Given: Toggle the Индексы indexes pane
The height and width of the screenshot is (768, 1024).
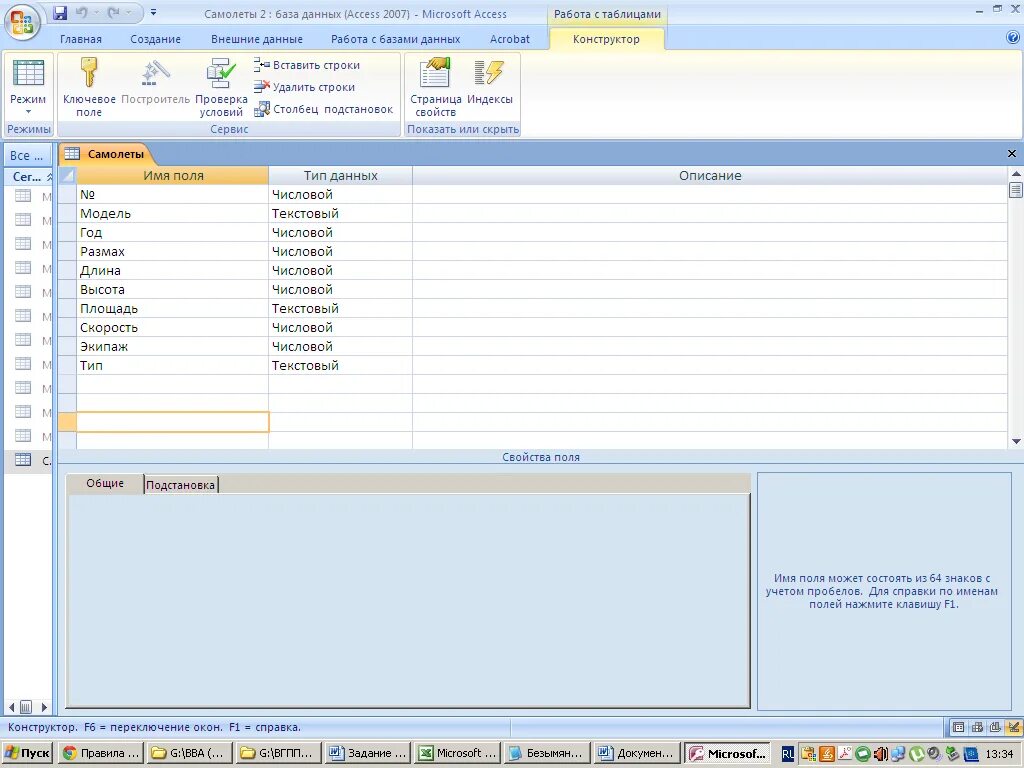Looking at the screenshot, I should point(490,80).
